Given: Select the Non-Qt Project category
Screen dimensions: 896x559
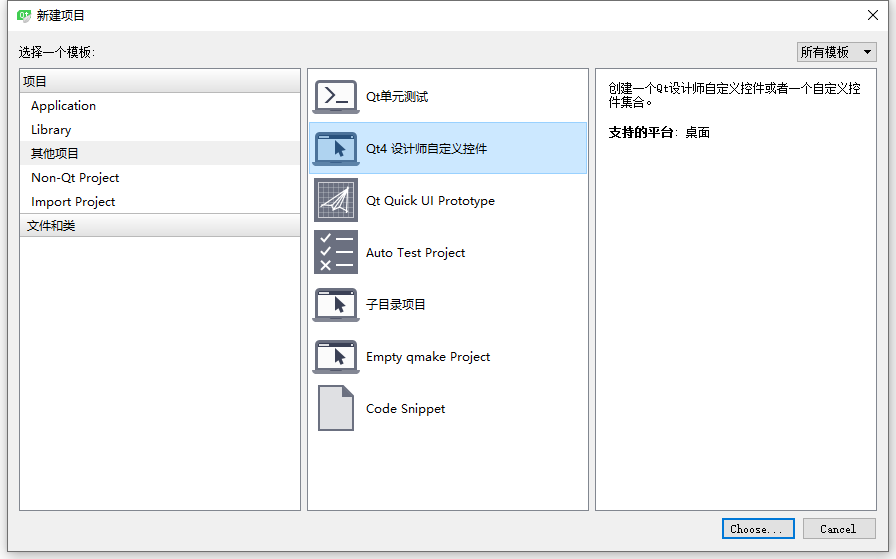Looking at the screenshot, I should coord(160,178).
